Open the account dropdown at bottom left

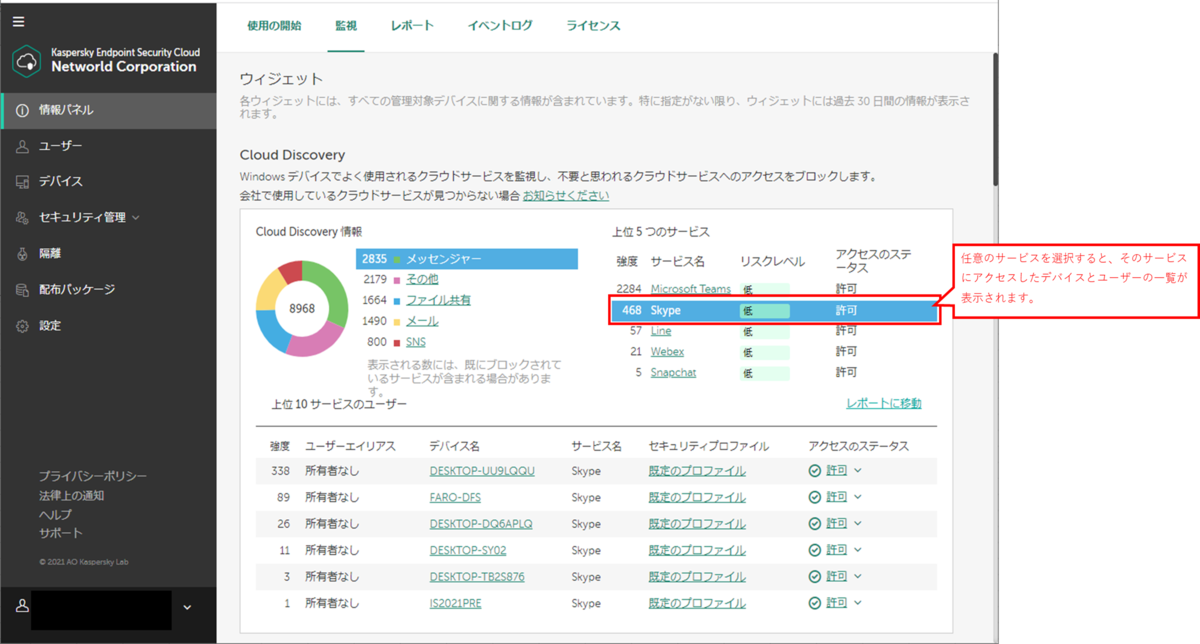[186, 609]
